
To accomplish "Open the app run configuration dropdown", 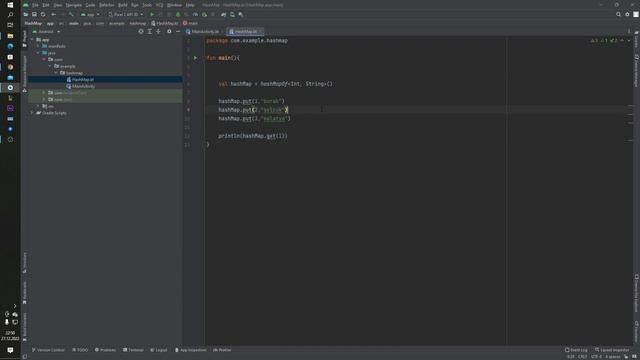I will 90,14.
